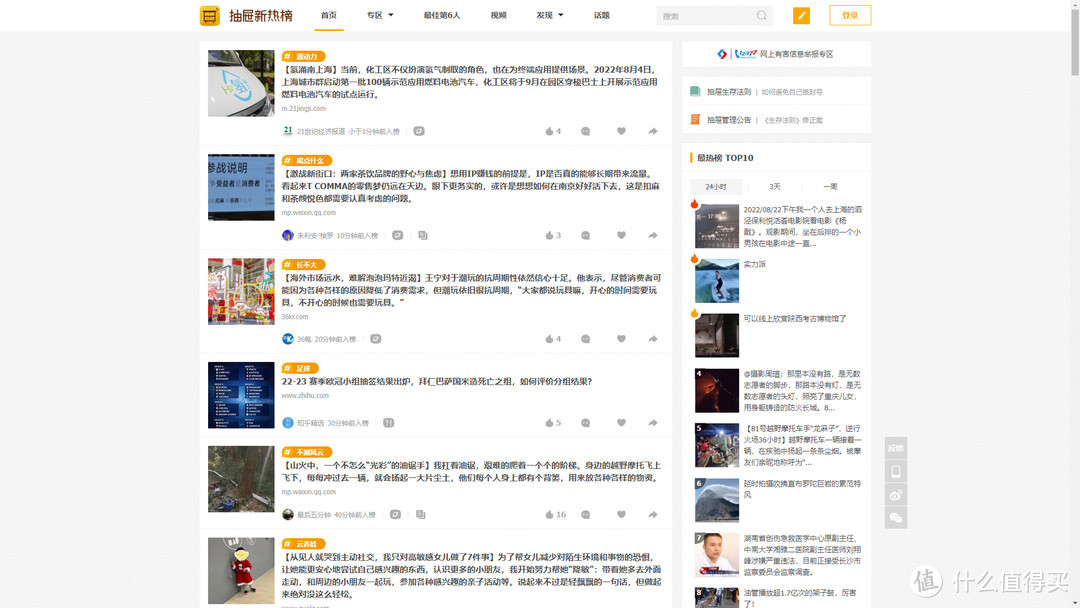Open the 参战说明 thumbnail image
Image resolution: width=1080 pixels, height=608 pixels.
tap(241, 187)
